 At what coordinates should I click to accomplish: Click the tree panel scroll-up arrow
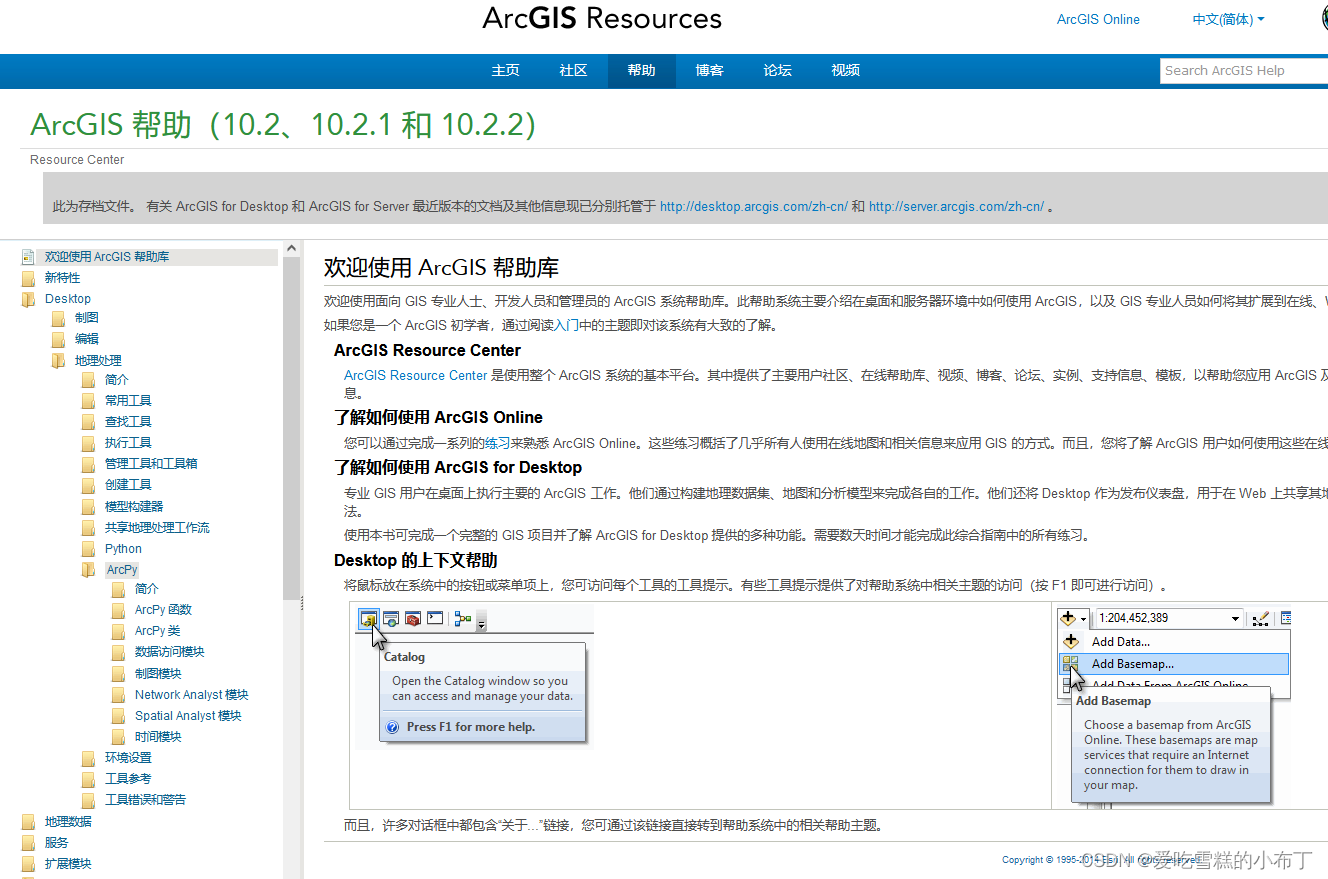click(x=292, y=248)
